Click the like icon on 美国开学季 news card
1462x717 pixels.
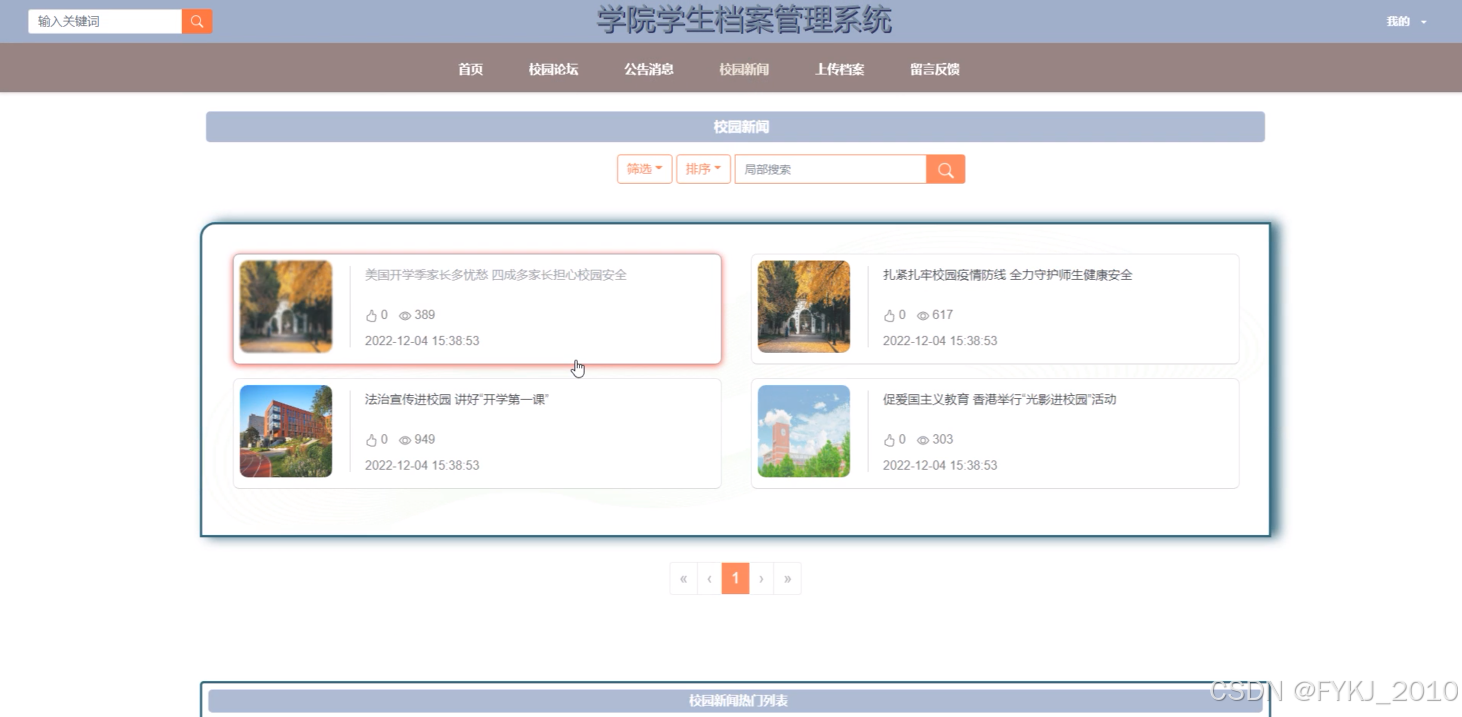point(371,315)
